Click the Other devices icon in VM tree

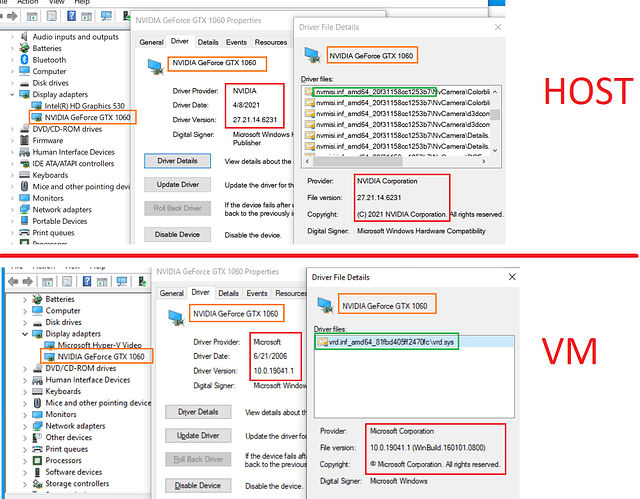37,437
